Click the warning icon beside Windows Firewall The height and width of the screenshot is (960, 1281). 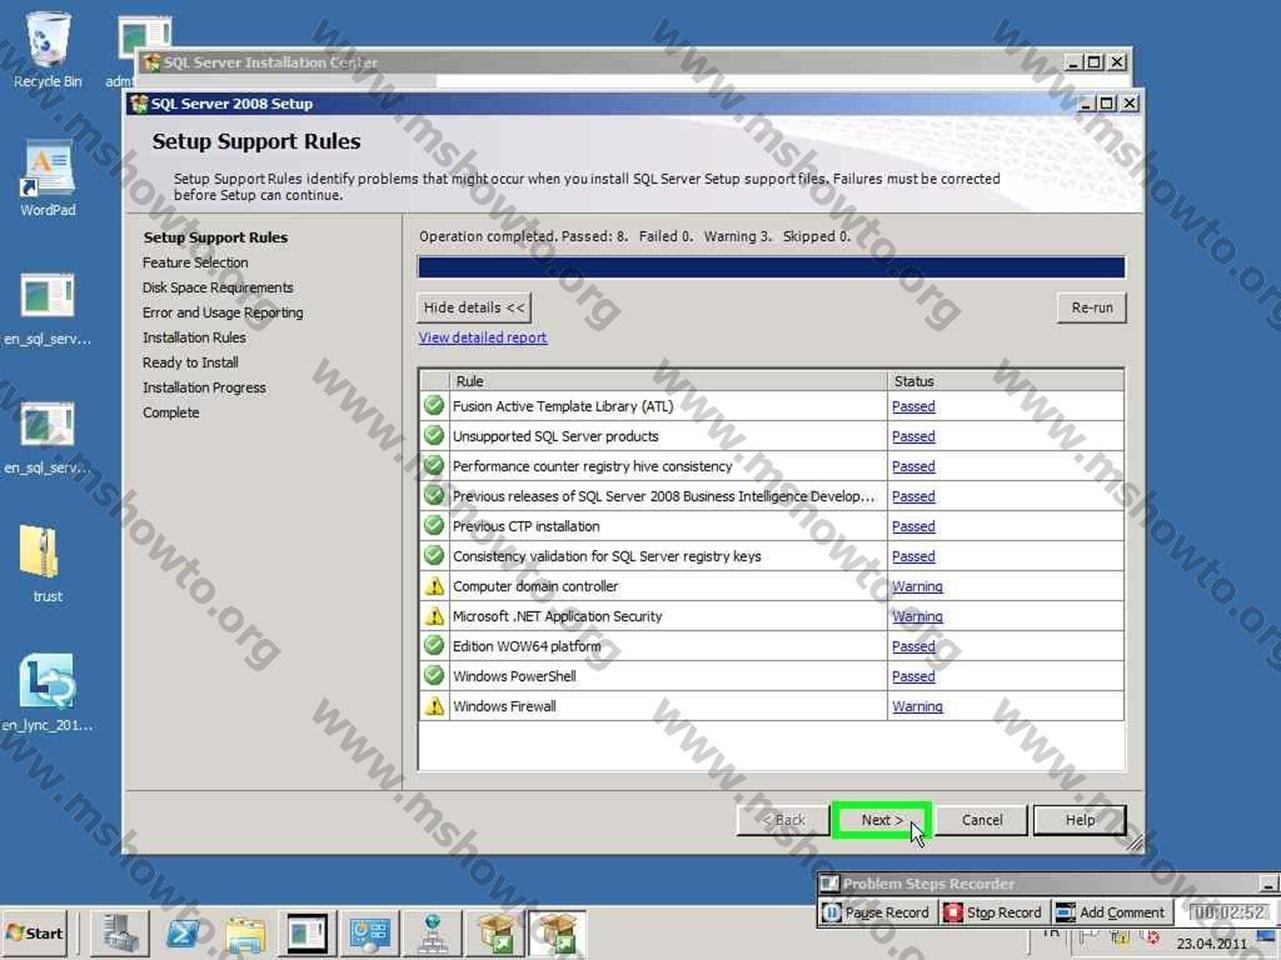[x=434, y=706]
